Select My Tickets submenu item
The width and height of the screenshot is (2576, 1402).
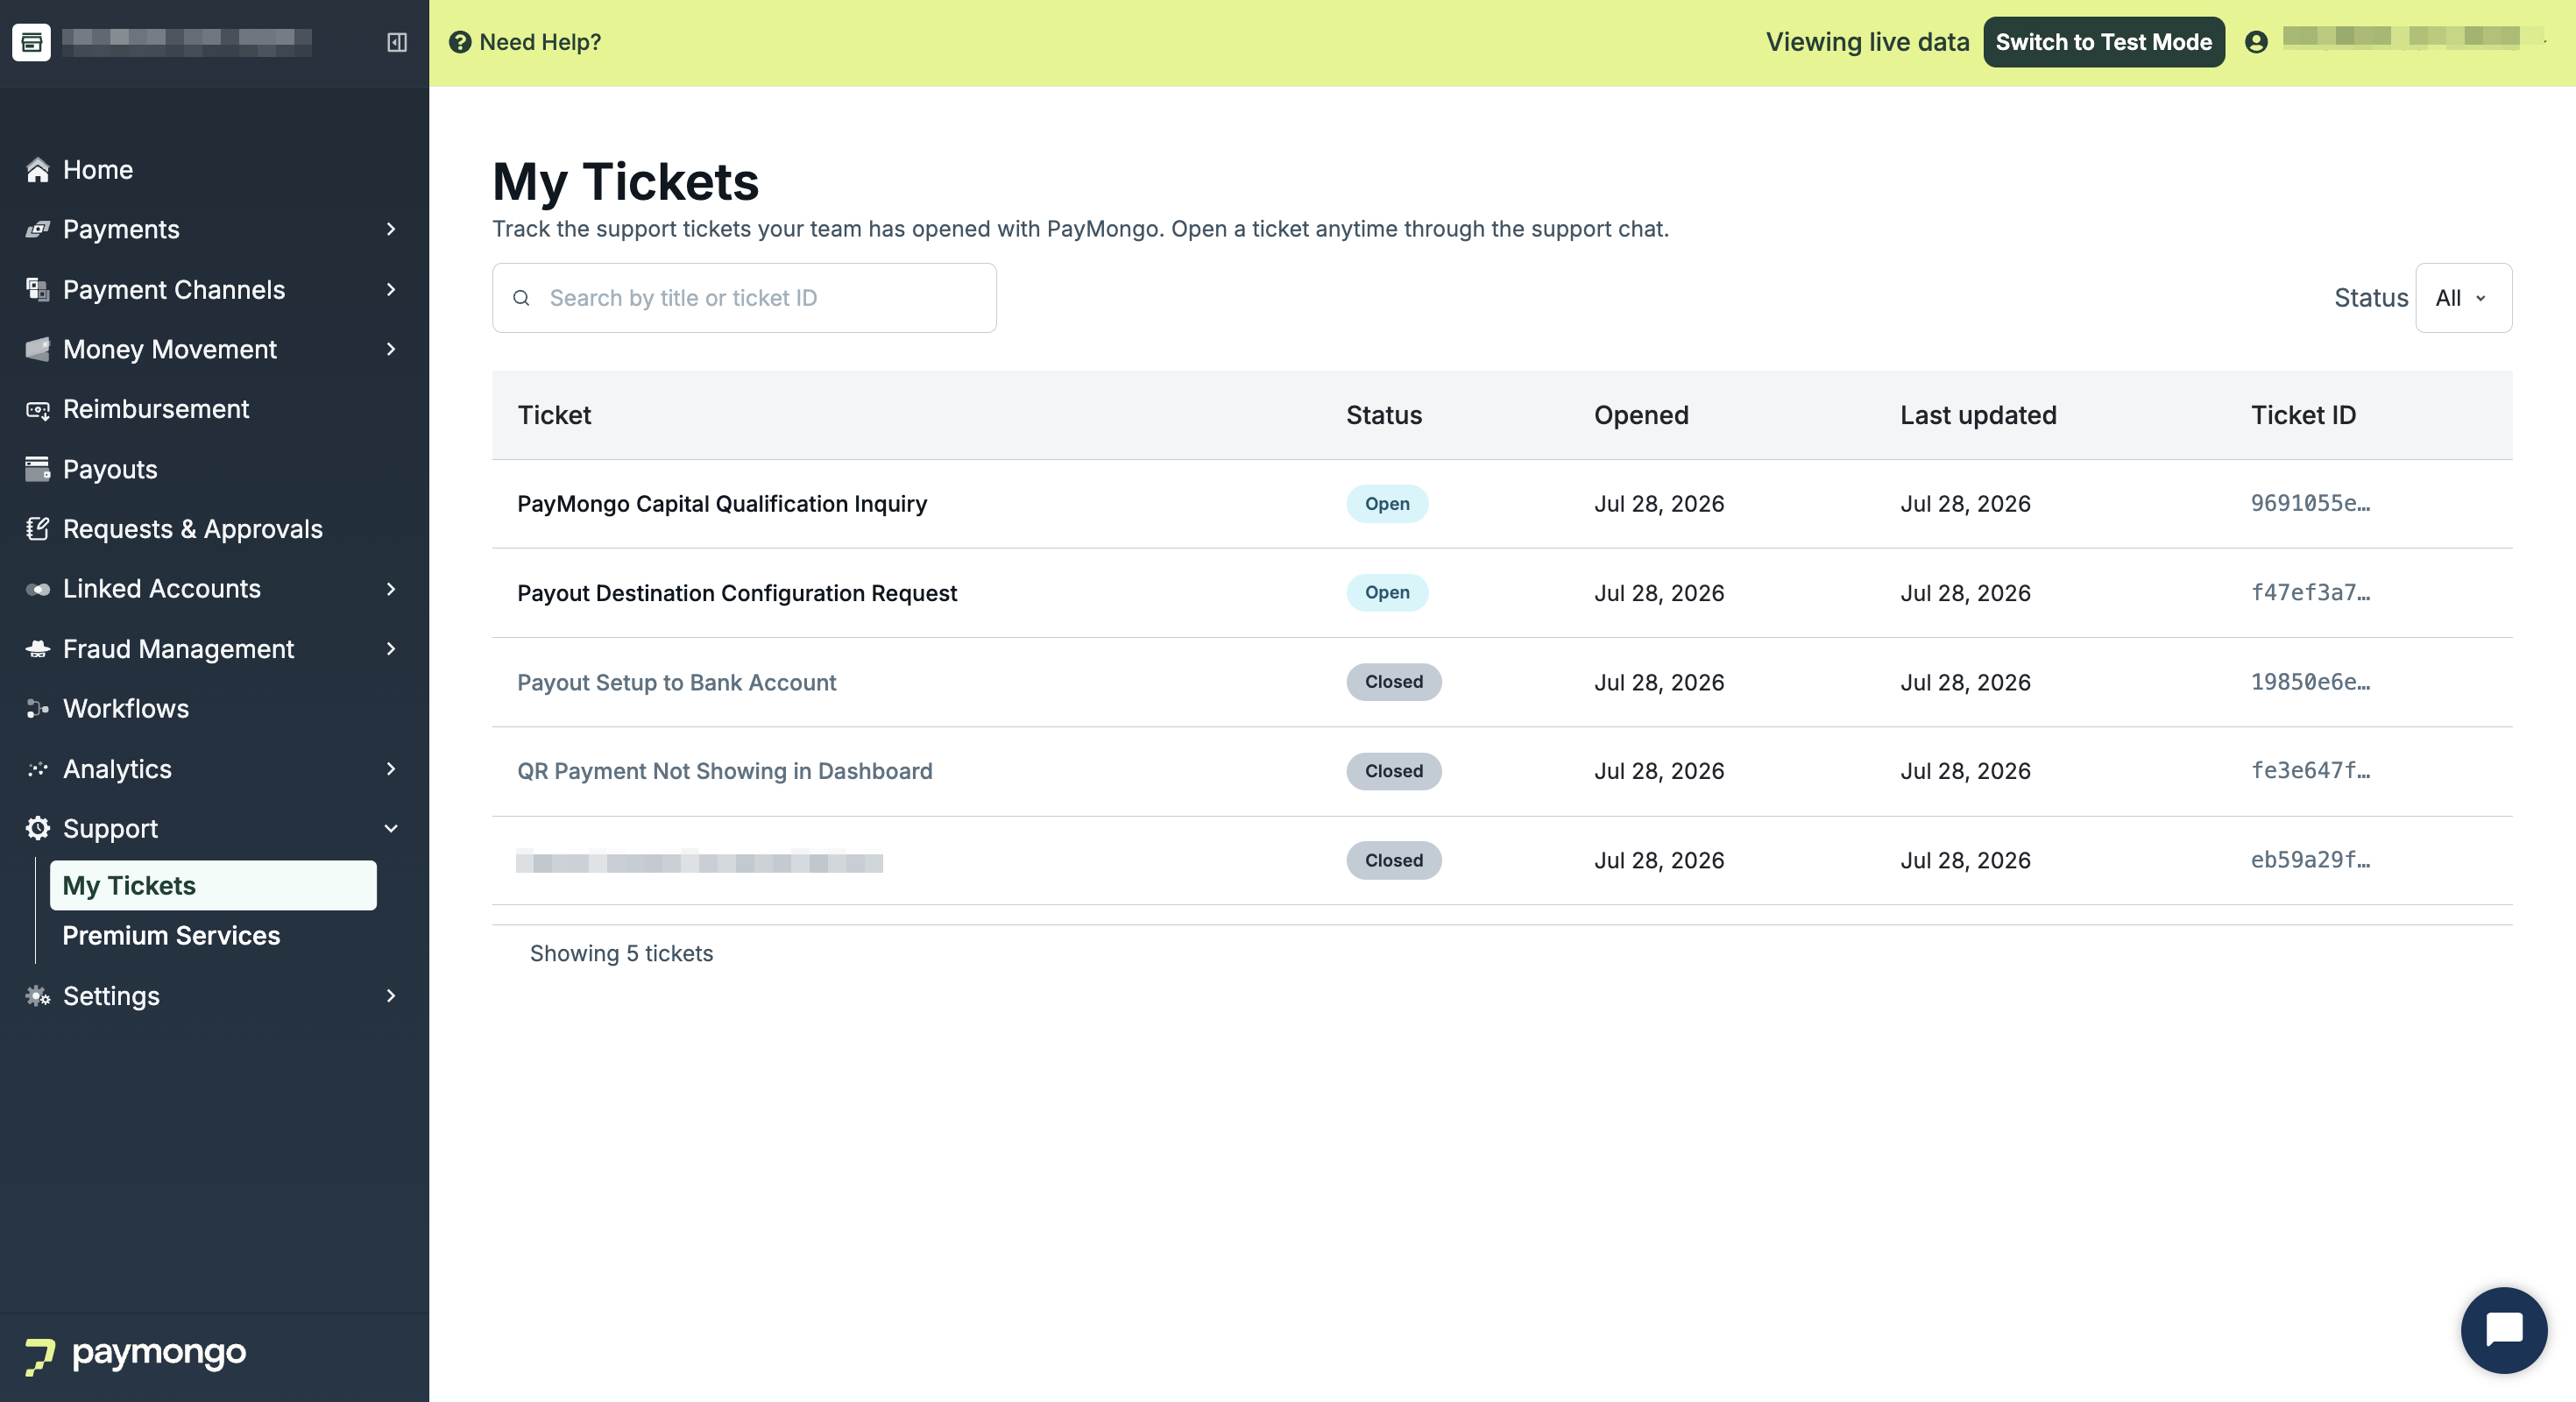click(x=213, y=886)
